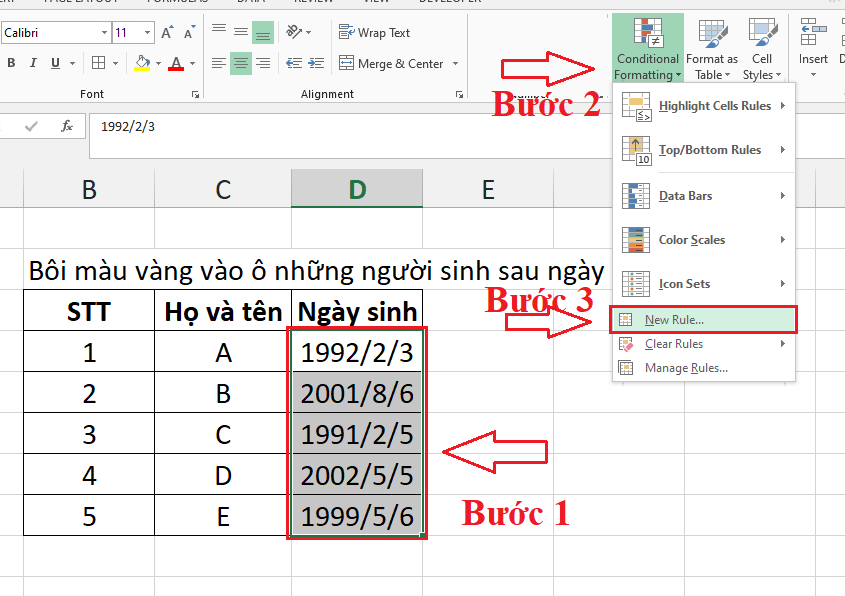845x596 pixels.
Task: Toggle Center horizontal alignment
Action: coord(241,64)
